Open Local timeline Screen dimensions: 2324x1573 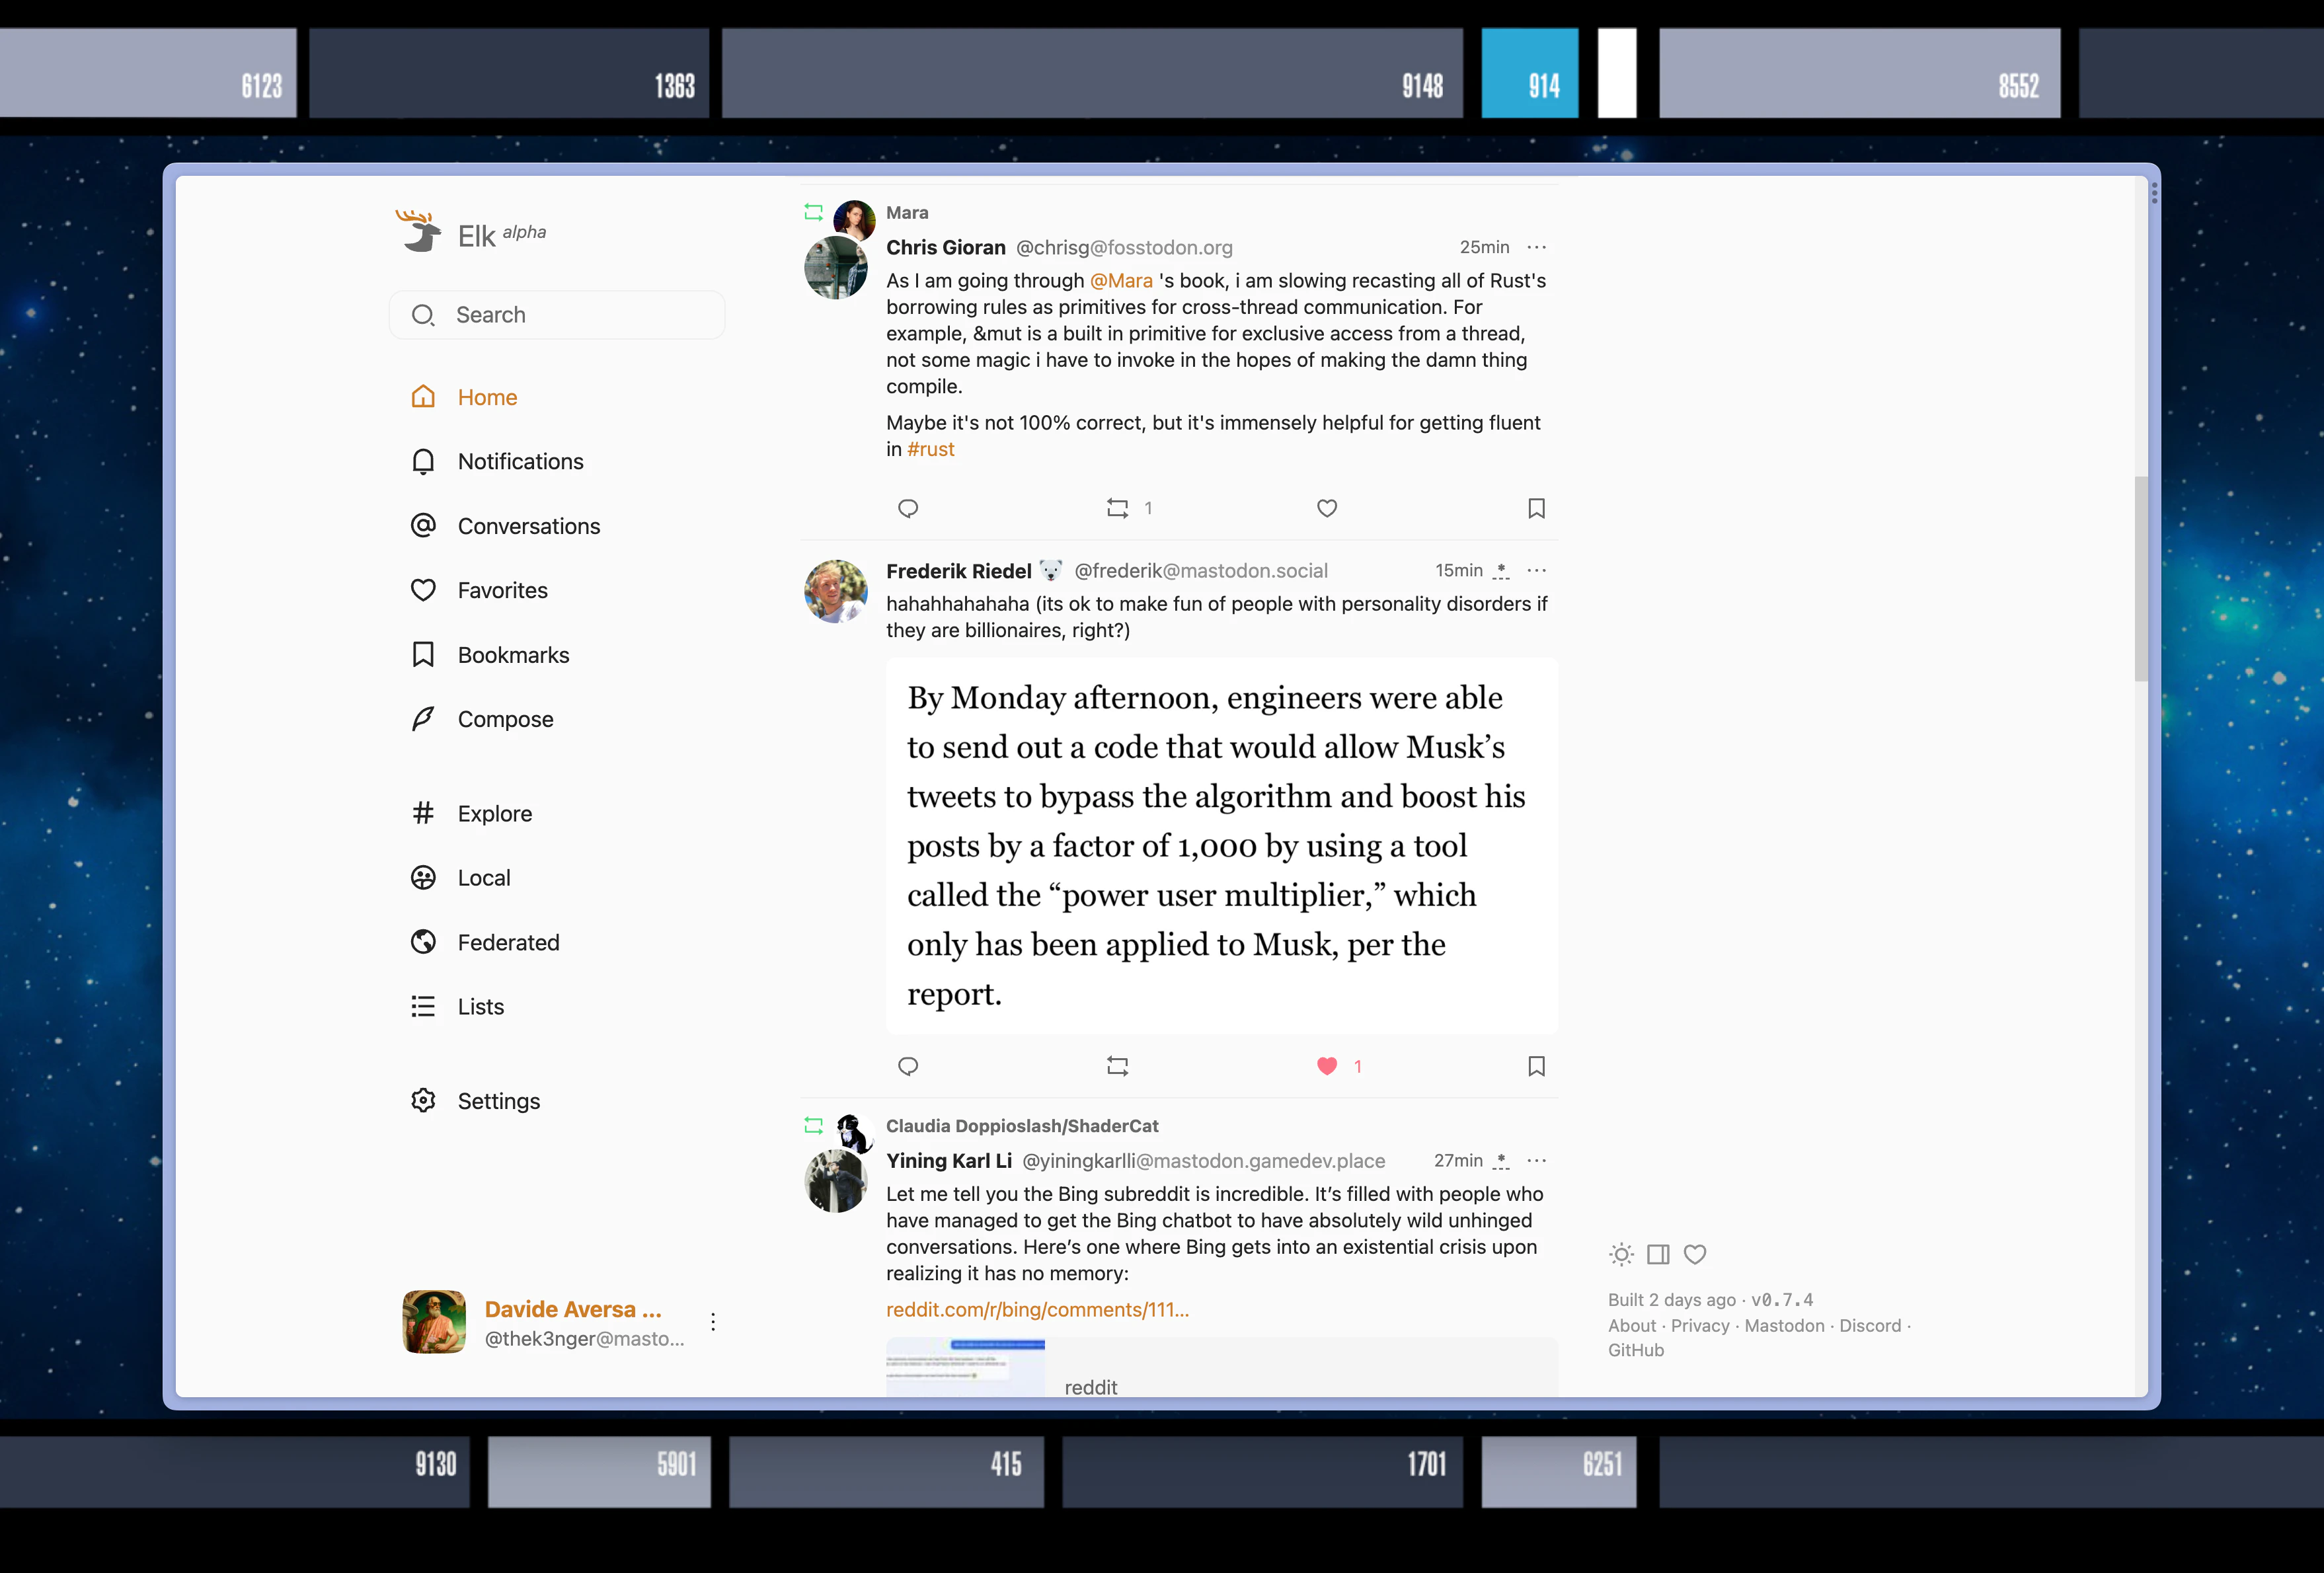[460, 878]
